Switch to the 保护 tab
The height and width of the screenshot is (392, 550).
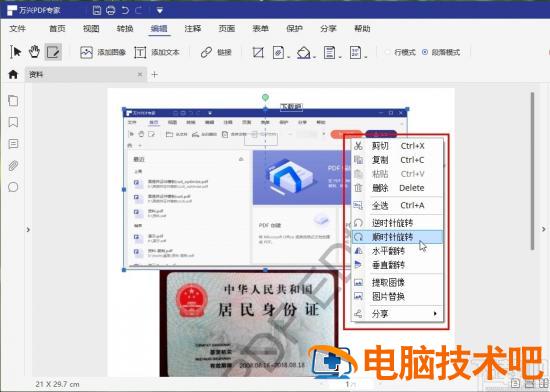tap(294, 28)
